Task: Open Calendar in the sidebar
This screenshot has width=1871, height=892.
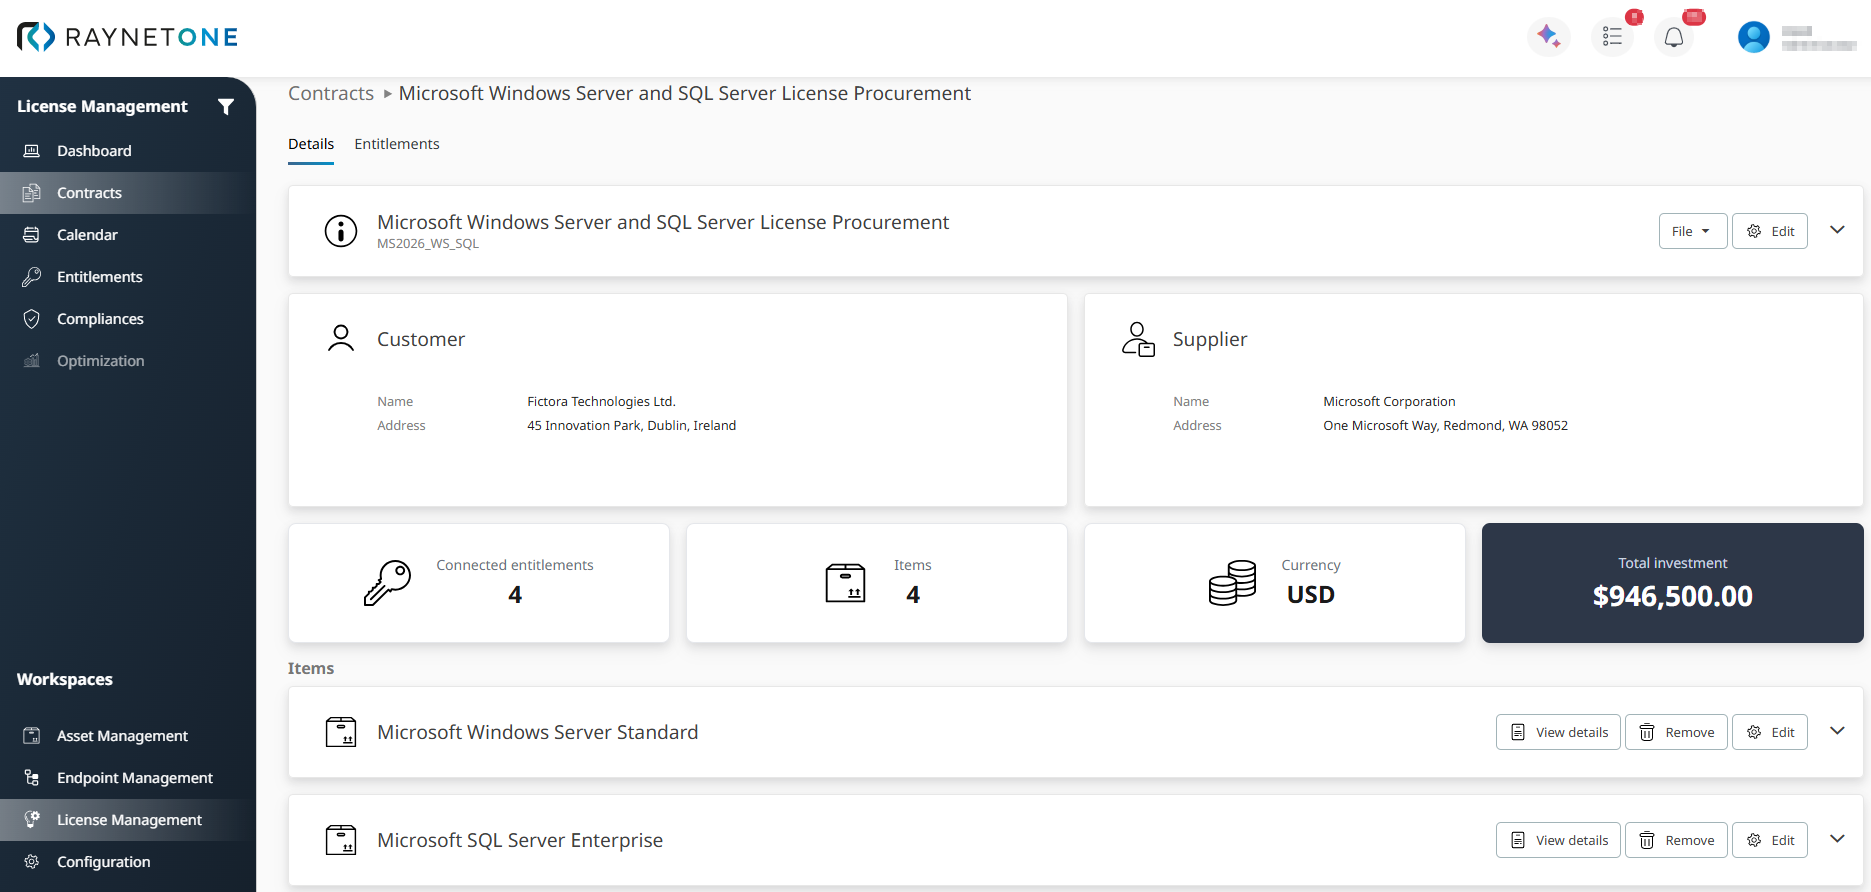Action: tap(128, 235)
